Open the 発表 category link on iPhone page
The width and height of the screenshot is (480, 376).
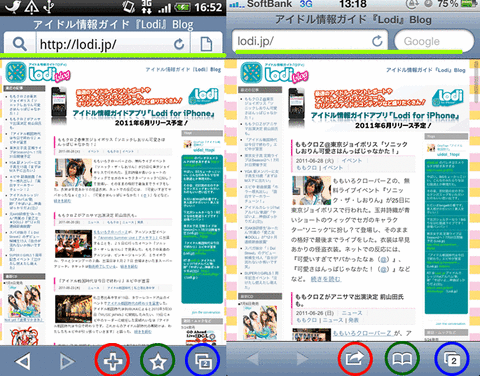(354, 320)
